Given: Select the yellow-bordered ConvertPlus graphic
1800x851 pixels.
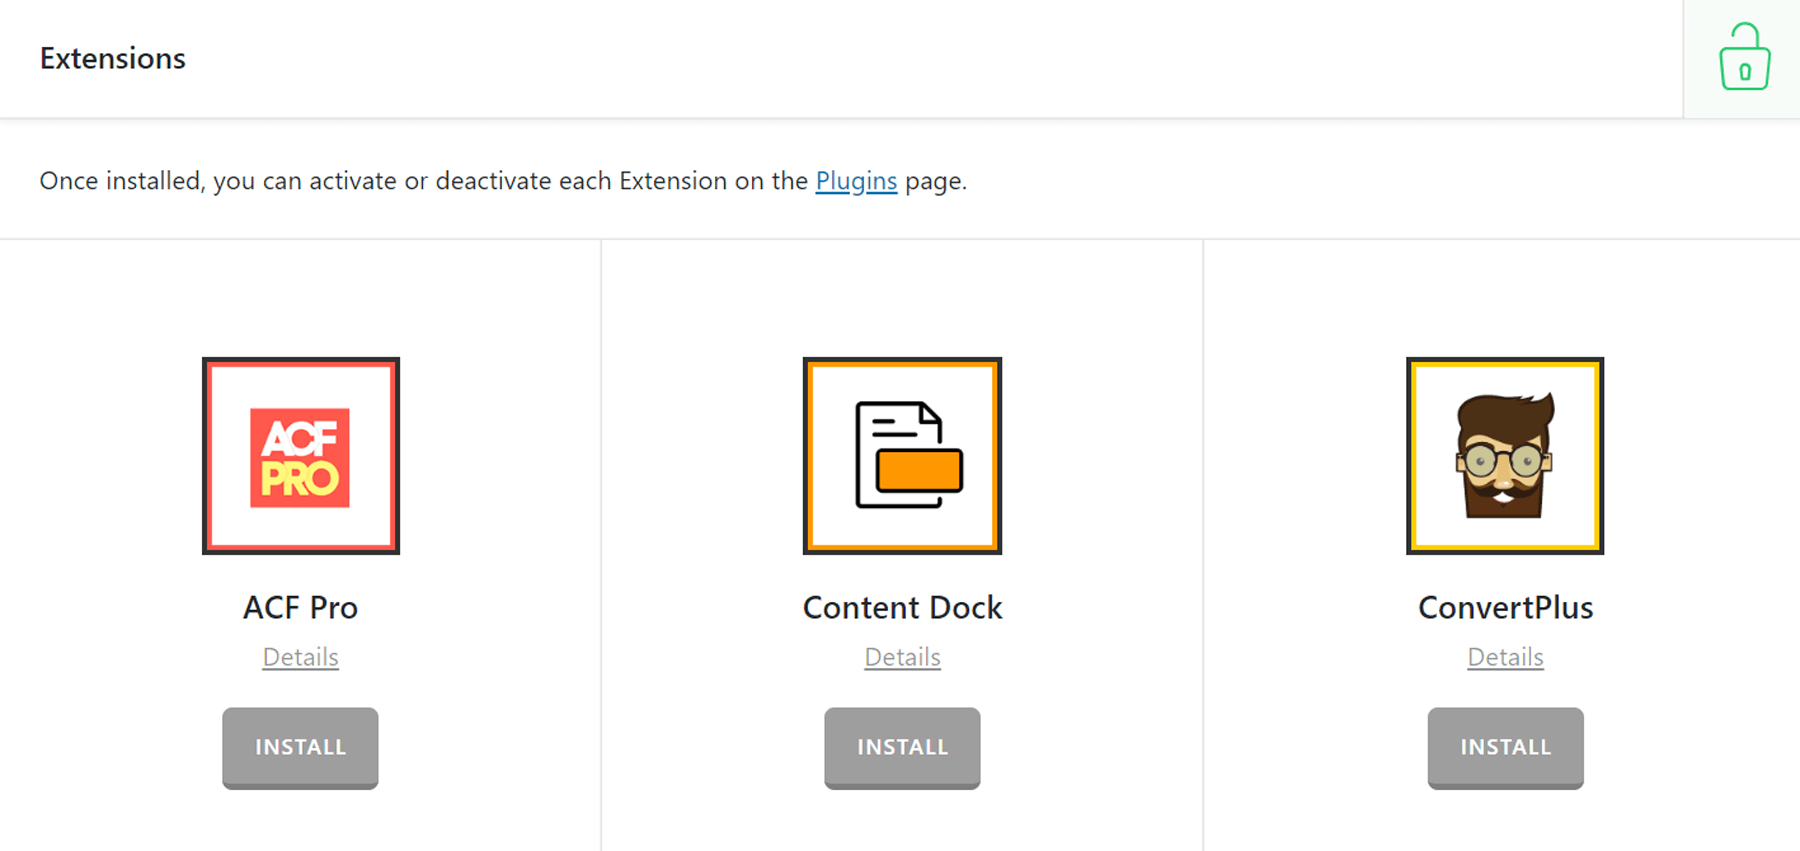Looking at the screenshot, I should [1504, 455].
